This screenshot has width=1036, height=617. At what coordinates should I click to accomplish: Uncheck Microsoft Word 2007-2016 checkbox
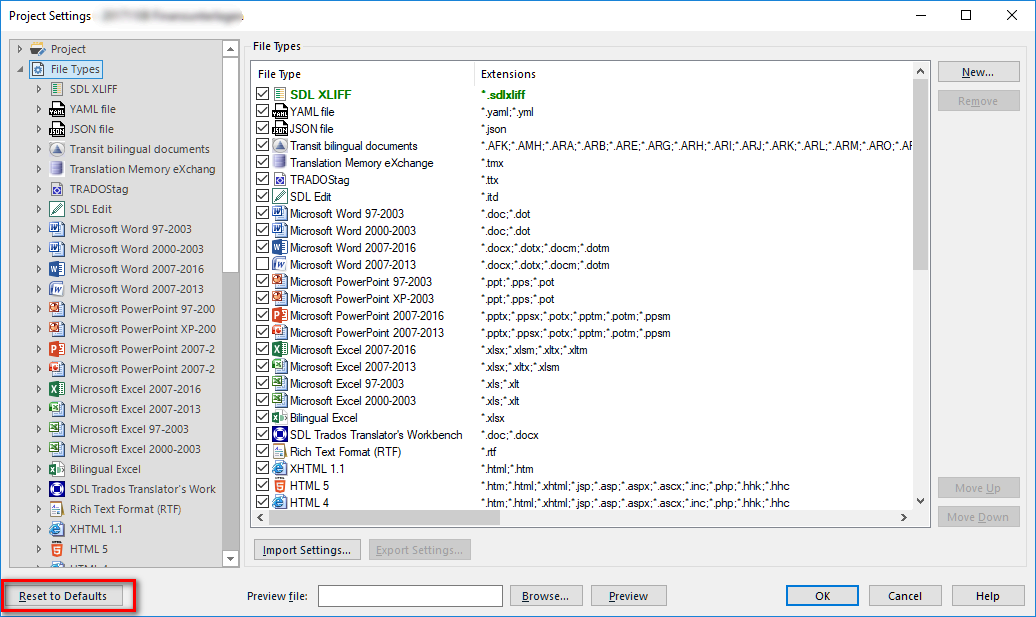click(x=263, y=248)
